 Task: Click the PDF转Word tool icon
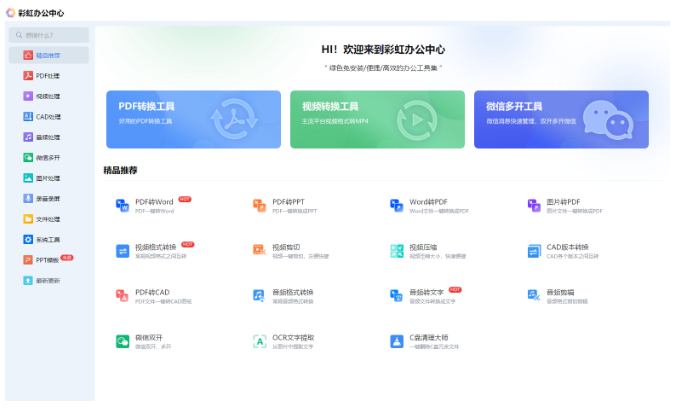point(123,205)
